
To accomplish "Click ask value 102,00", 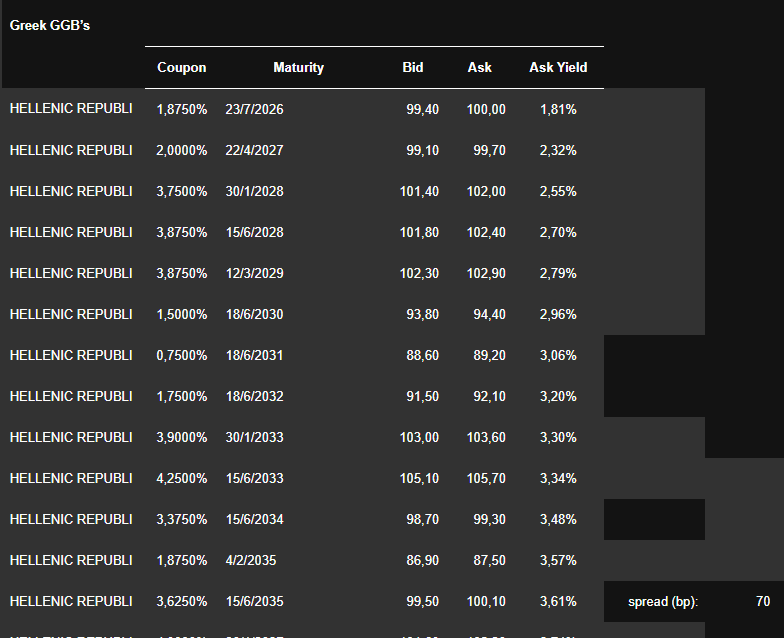I will point(486,192).
